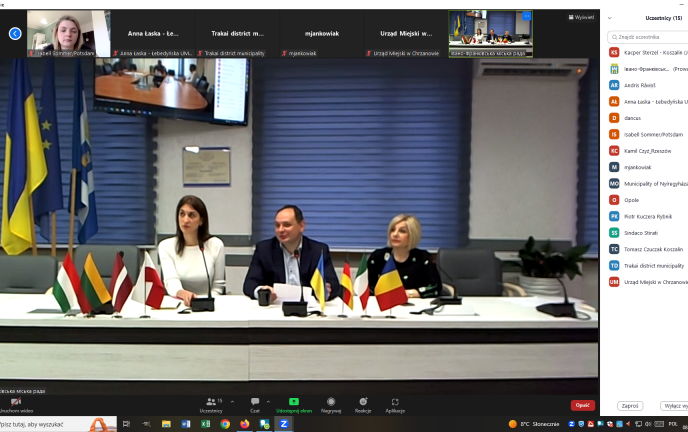Click the O avatar of Opole

(x=614, y=200)
